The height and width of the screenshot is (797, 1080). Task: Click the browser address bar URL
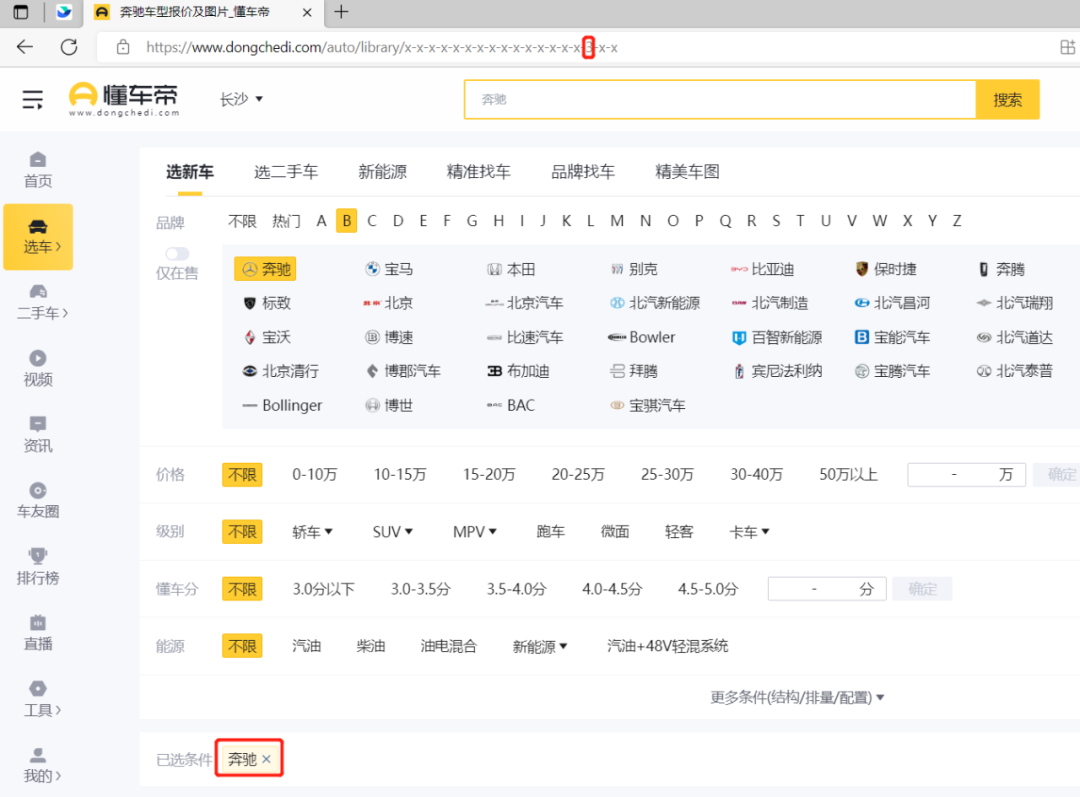(382, 48)
